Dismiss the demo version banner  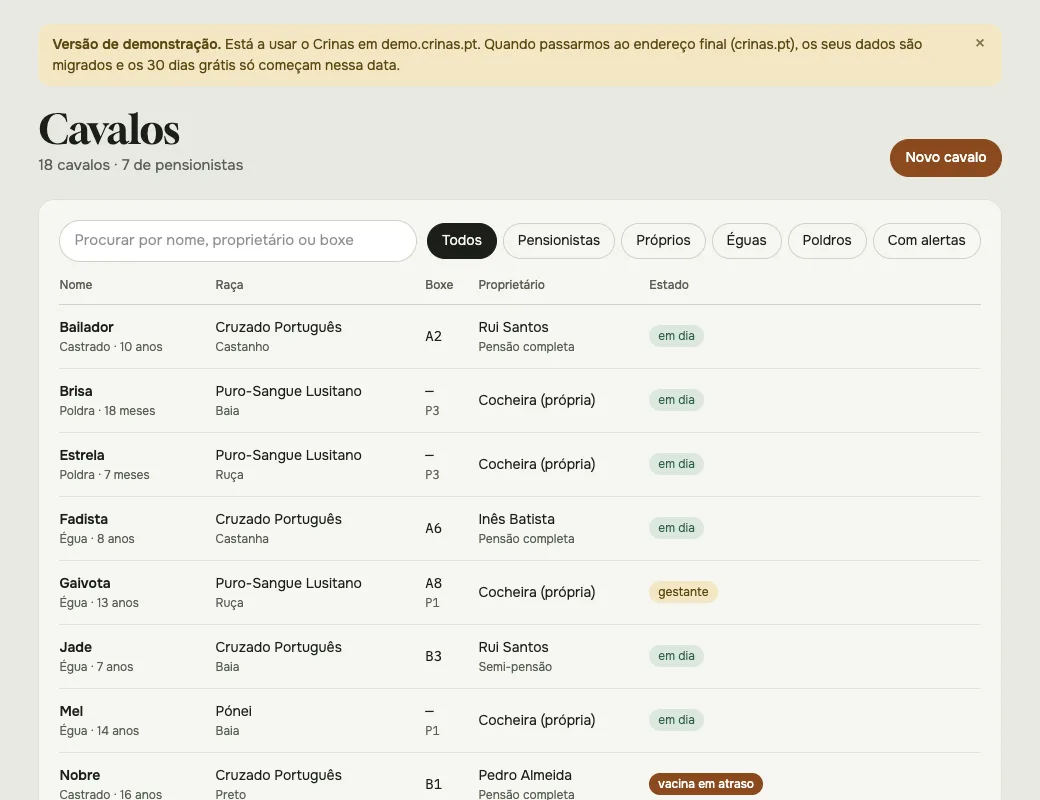[980, 43]
